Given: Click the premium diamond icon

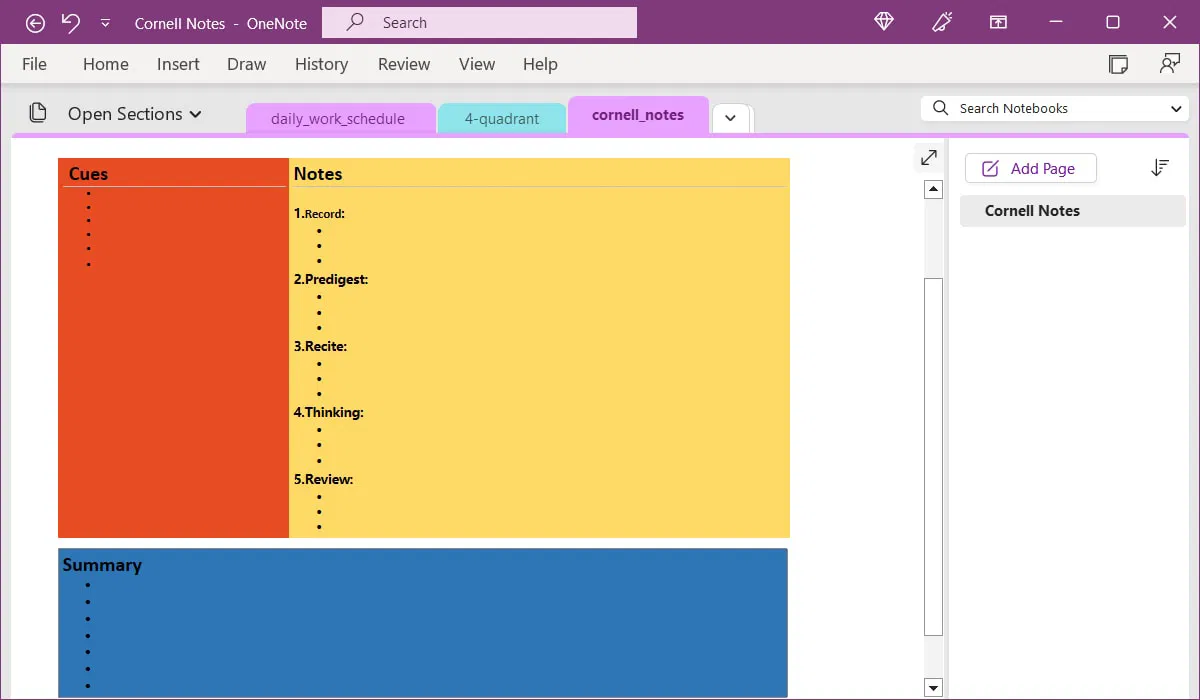Looking at the screenshot, I should coord(883,22).
